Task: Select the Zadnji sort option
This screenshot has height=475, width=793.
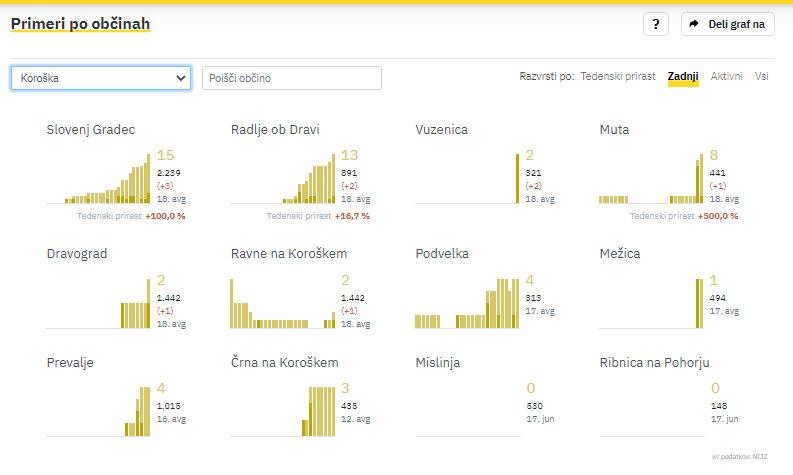Action: pos(683,76)
